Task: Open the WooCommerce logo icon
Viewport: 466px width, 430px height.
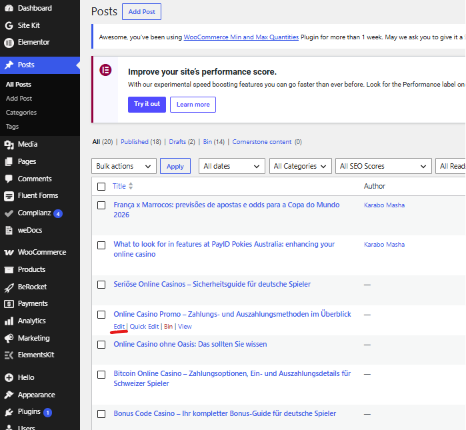Action: click(x=9, y=253)
